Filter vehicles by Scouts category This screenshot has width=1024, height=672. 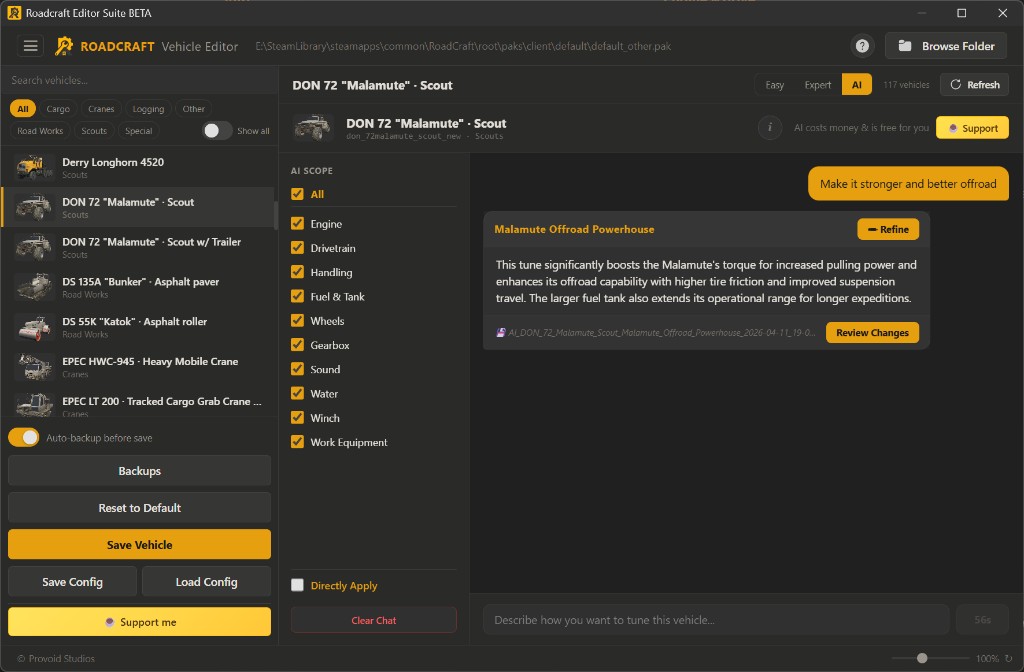click(94, 131)
